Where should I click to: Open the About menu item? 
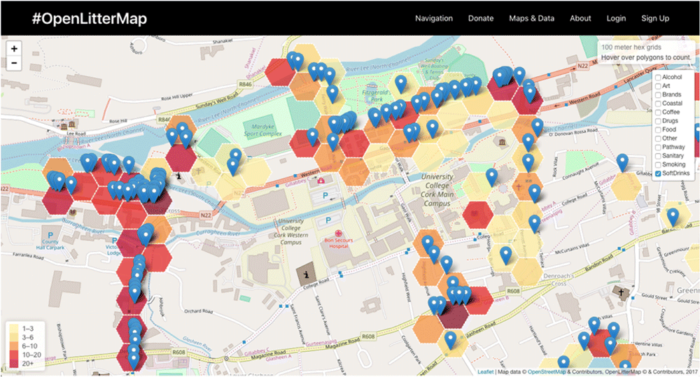click(580, 18)
